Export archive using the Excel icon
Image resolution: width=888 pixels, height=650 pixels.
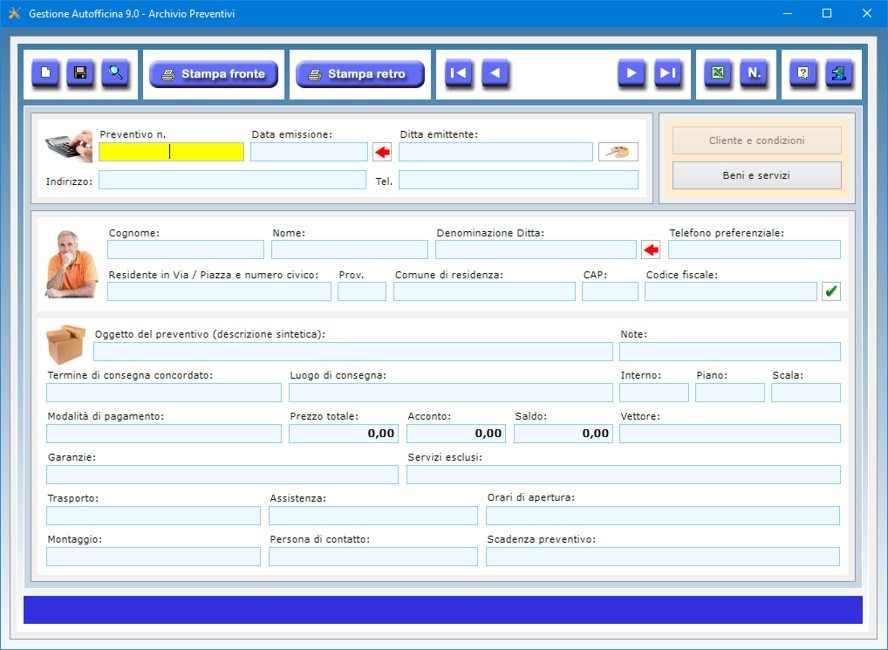(717, 73)
